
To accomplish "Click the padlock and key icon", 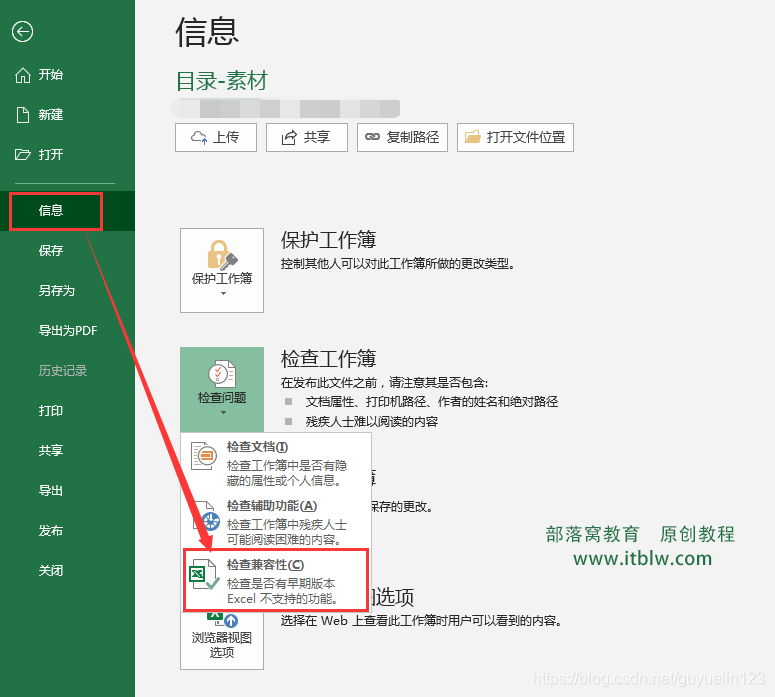I will (222, 255).
